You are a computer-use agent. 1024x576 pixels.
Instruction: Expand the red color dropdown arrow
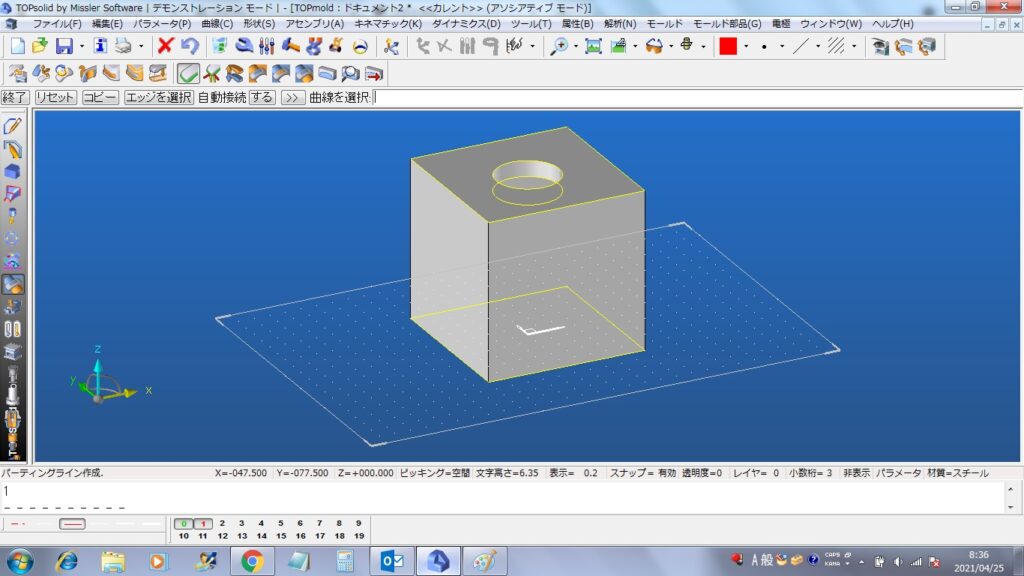(x=746, y=46)
